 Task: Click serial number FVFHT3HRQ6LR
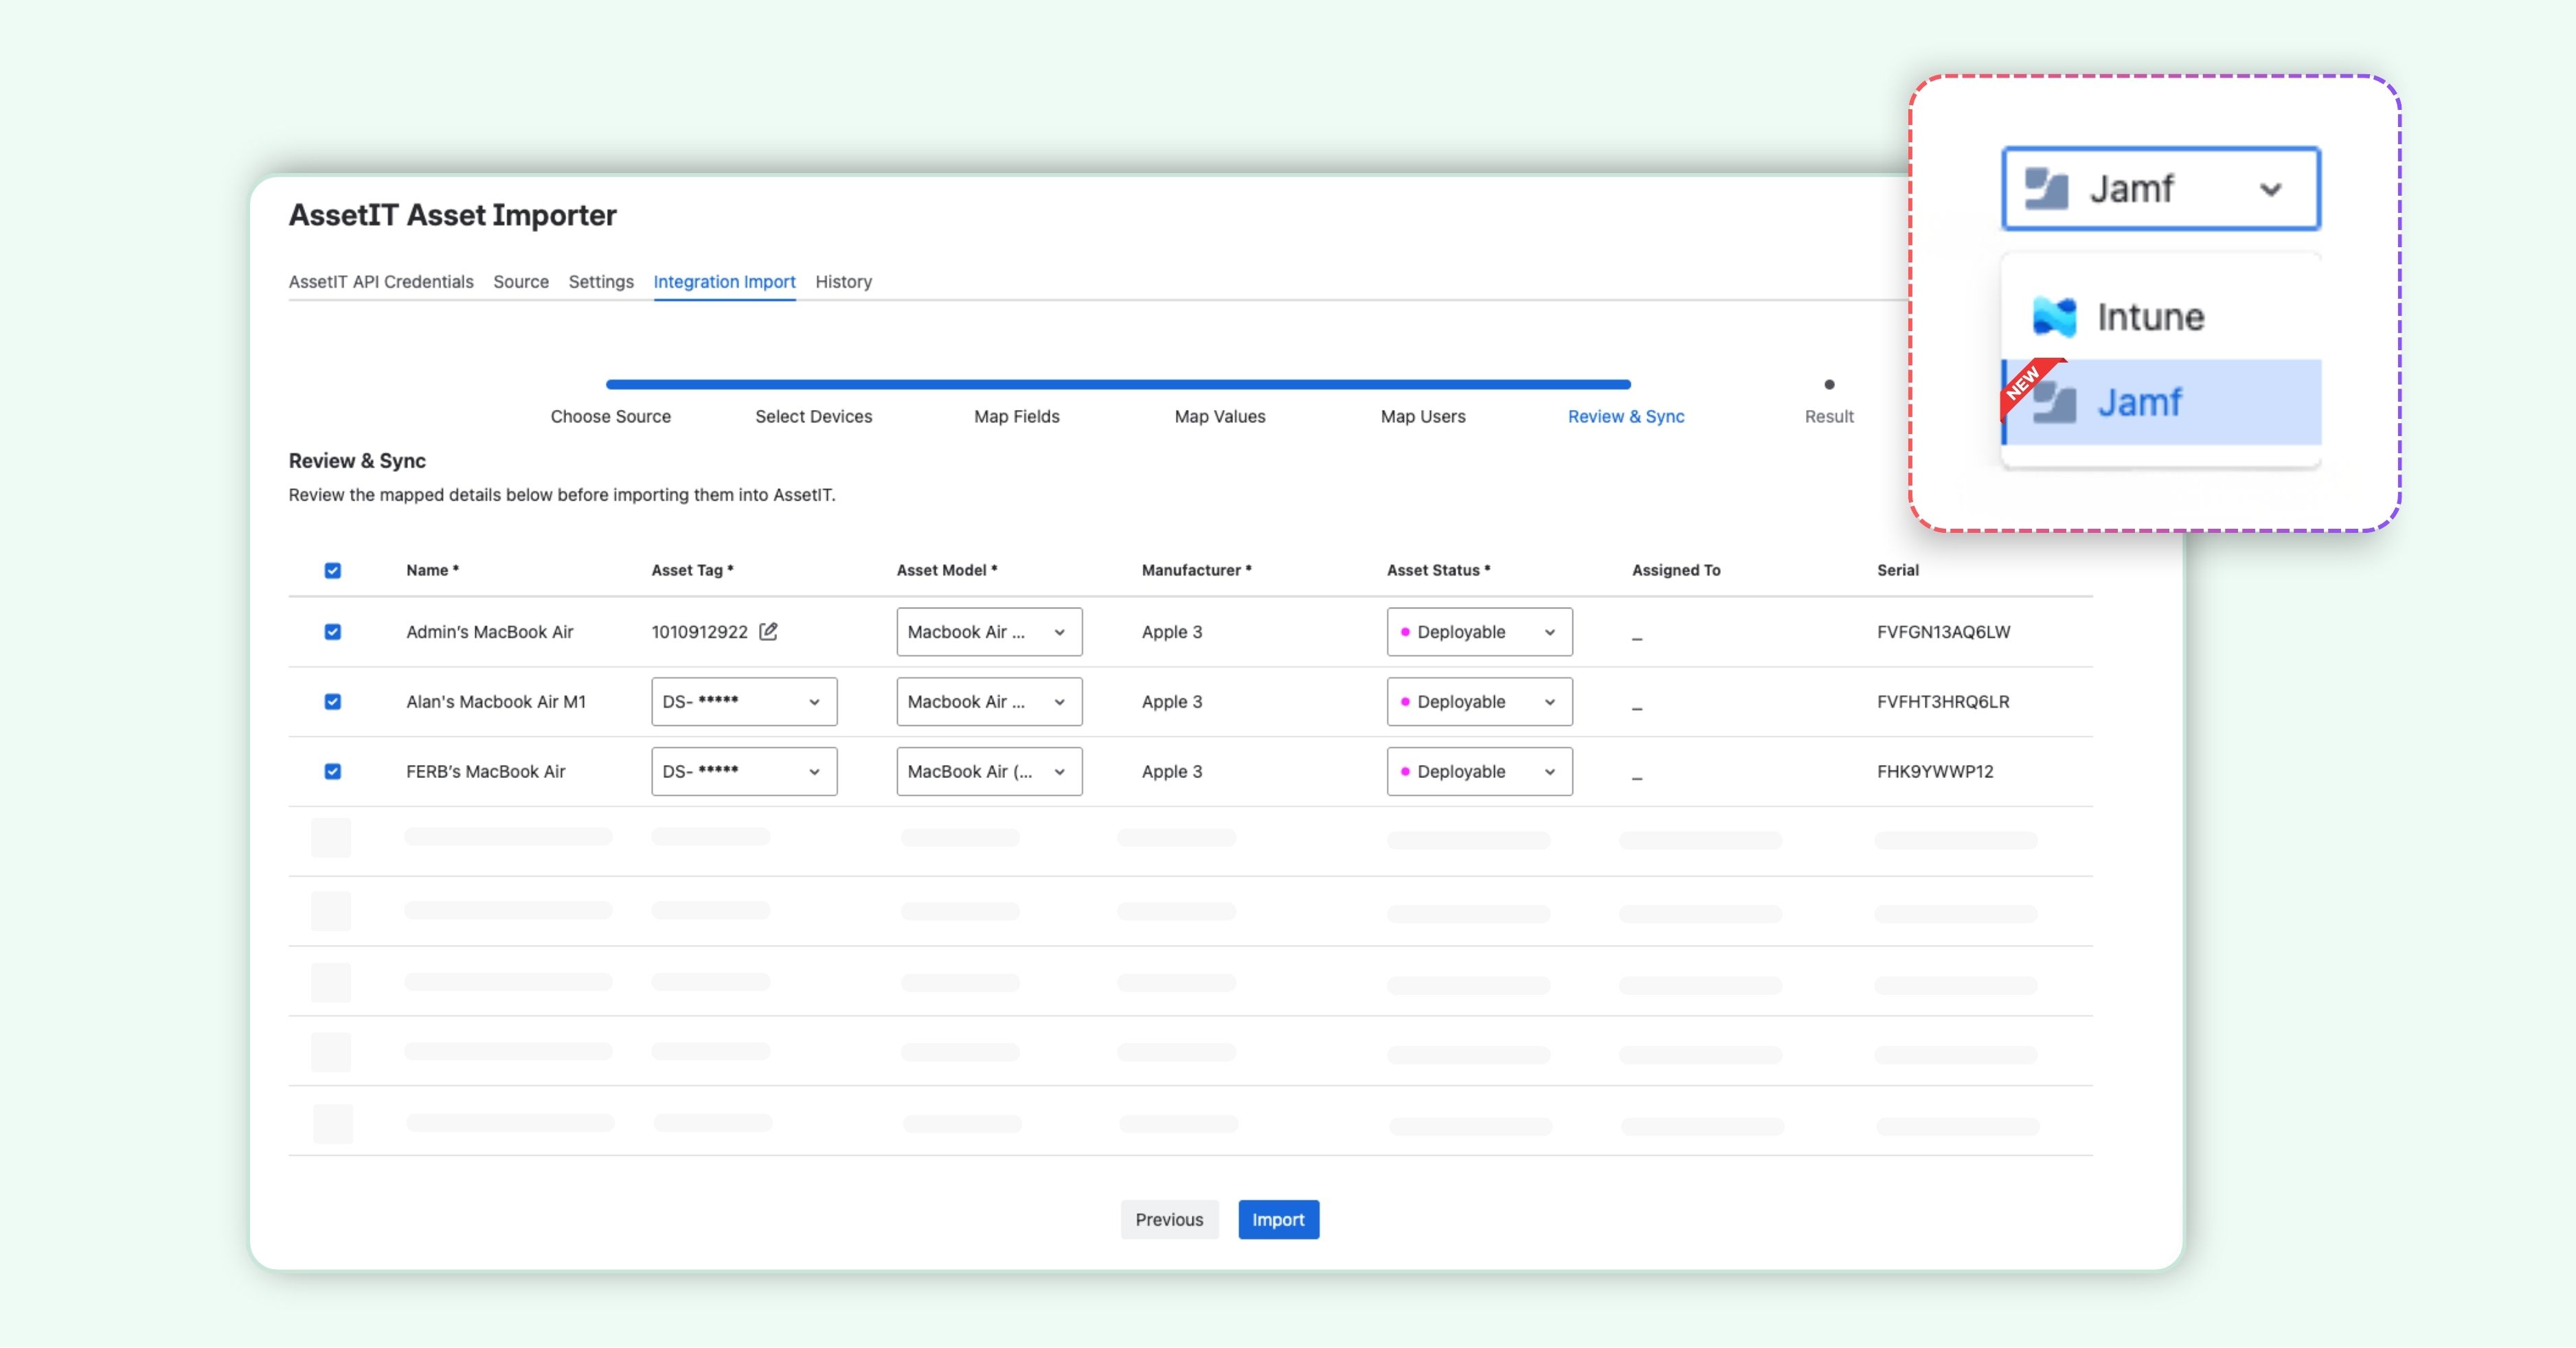tap(1943, 702)
